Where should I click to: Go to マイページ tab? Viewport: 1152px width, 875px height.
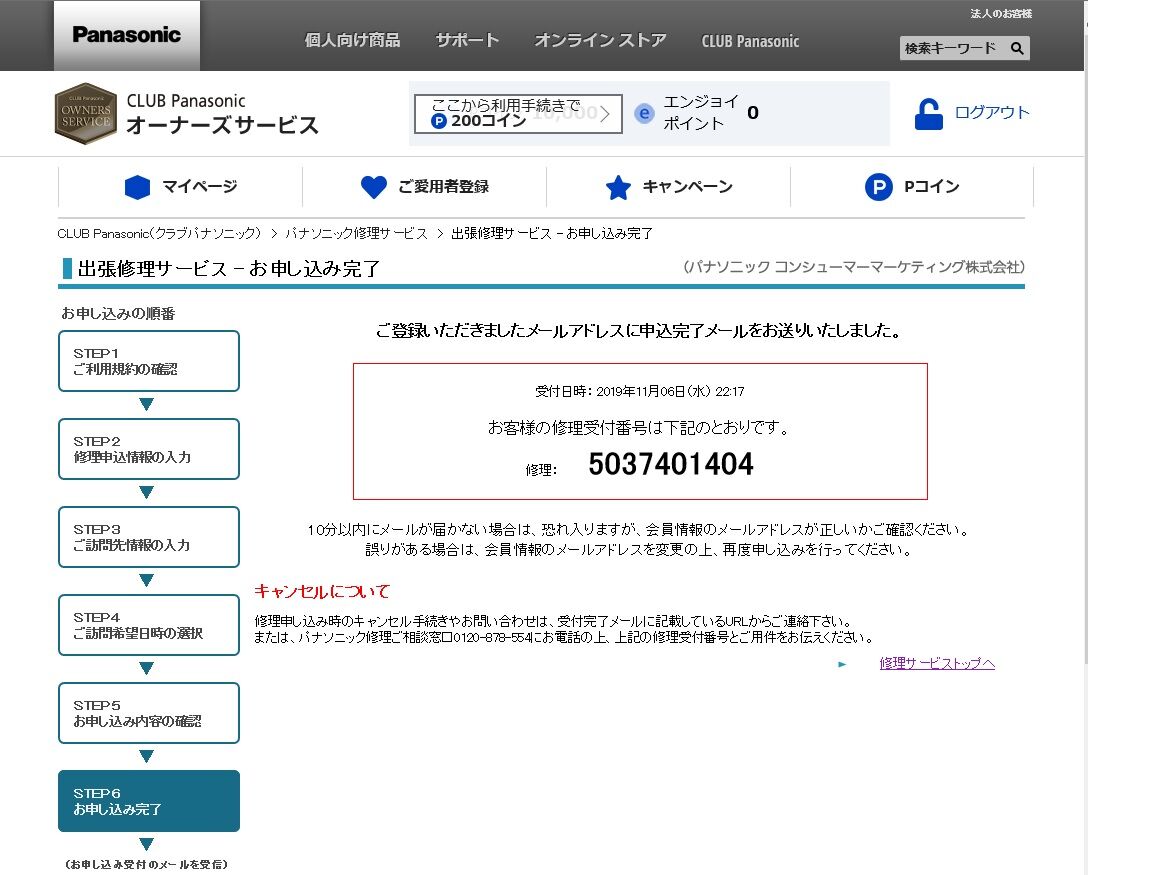[180, 187]
